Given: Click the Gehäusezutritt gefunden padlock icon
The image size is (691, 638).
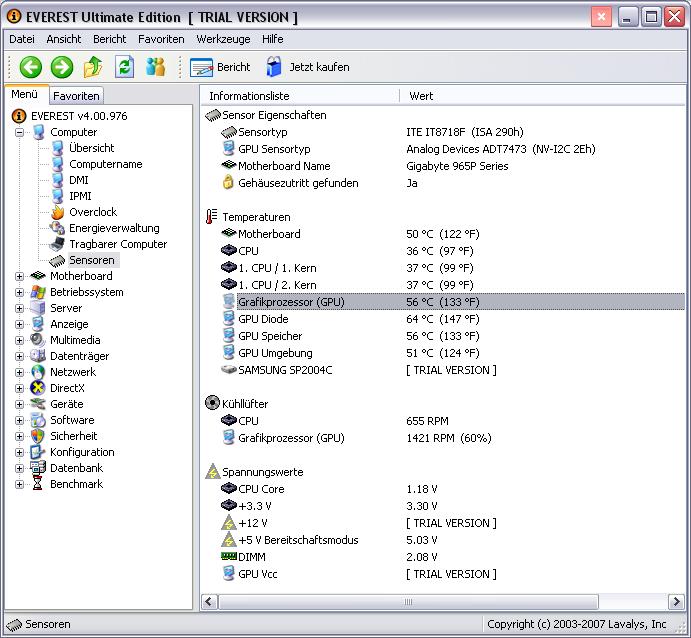Looking at the screenshot, I should 228,182.
